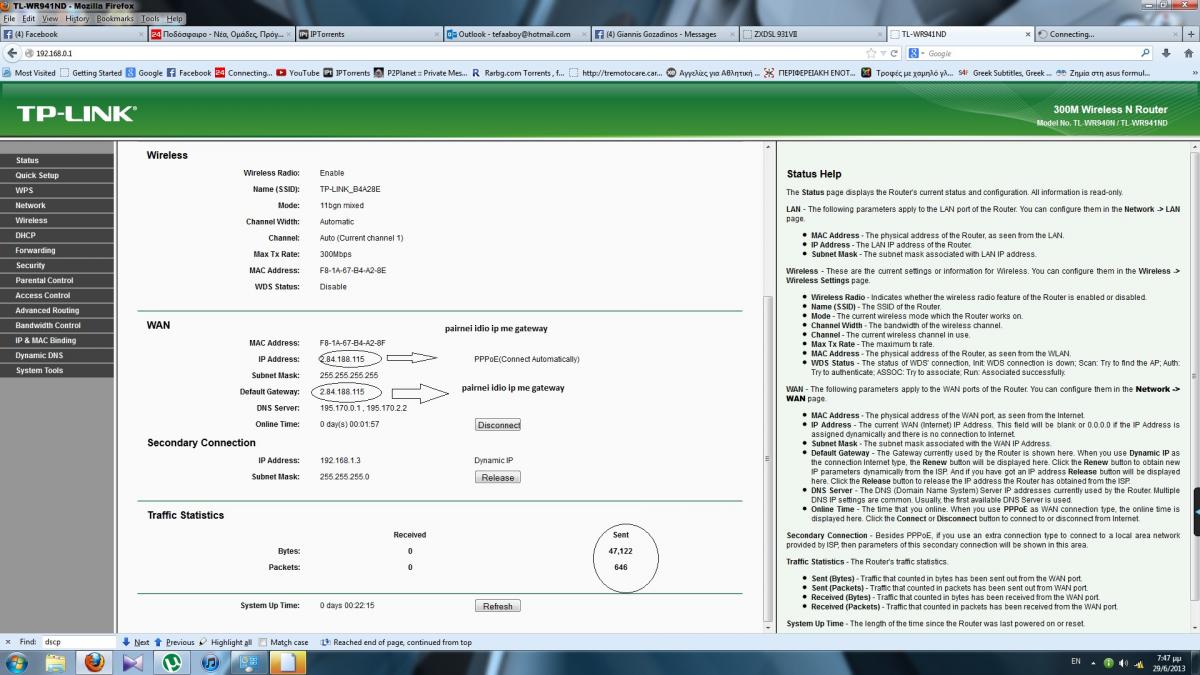1200x675 pixels.
Task: Open the History menu
Action: [x=78, y=19]
